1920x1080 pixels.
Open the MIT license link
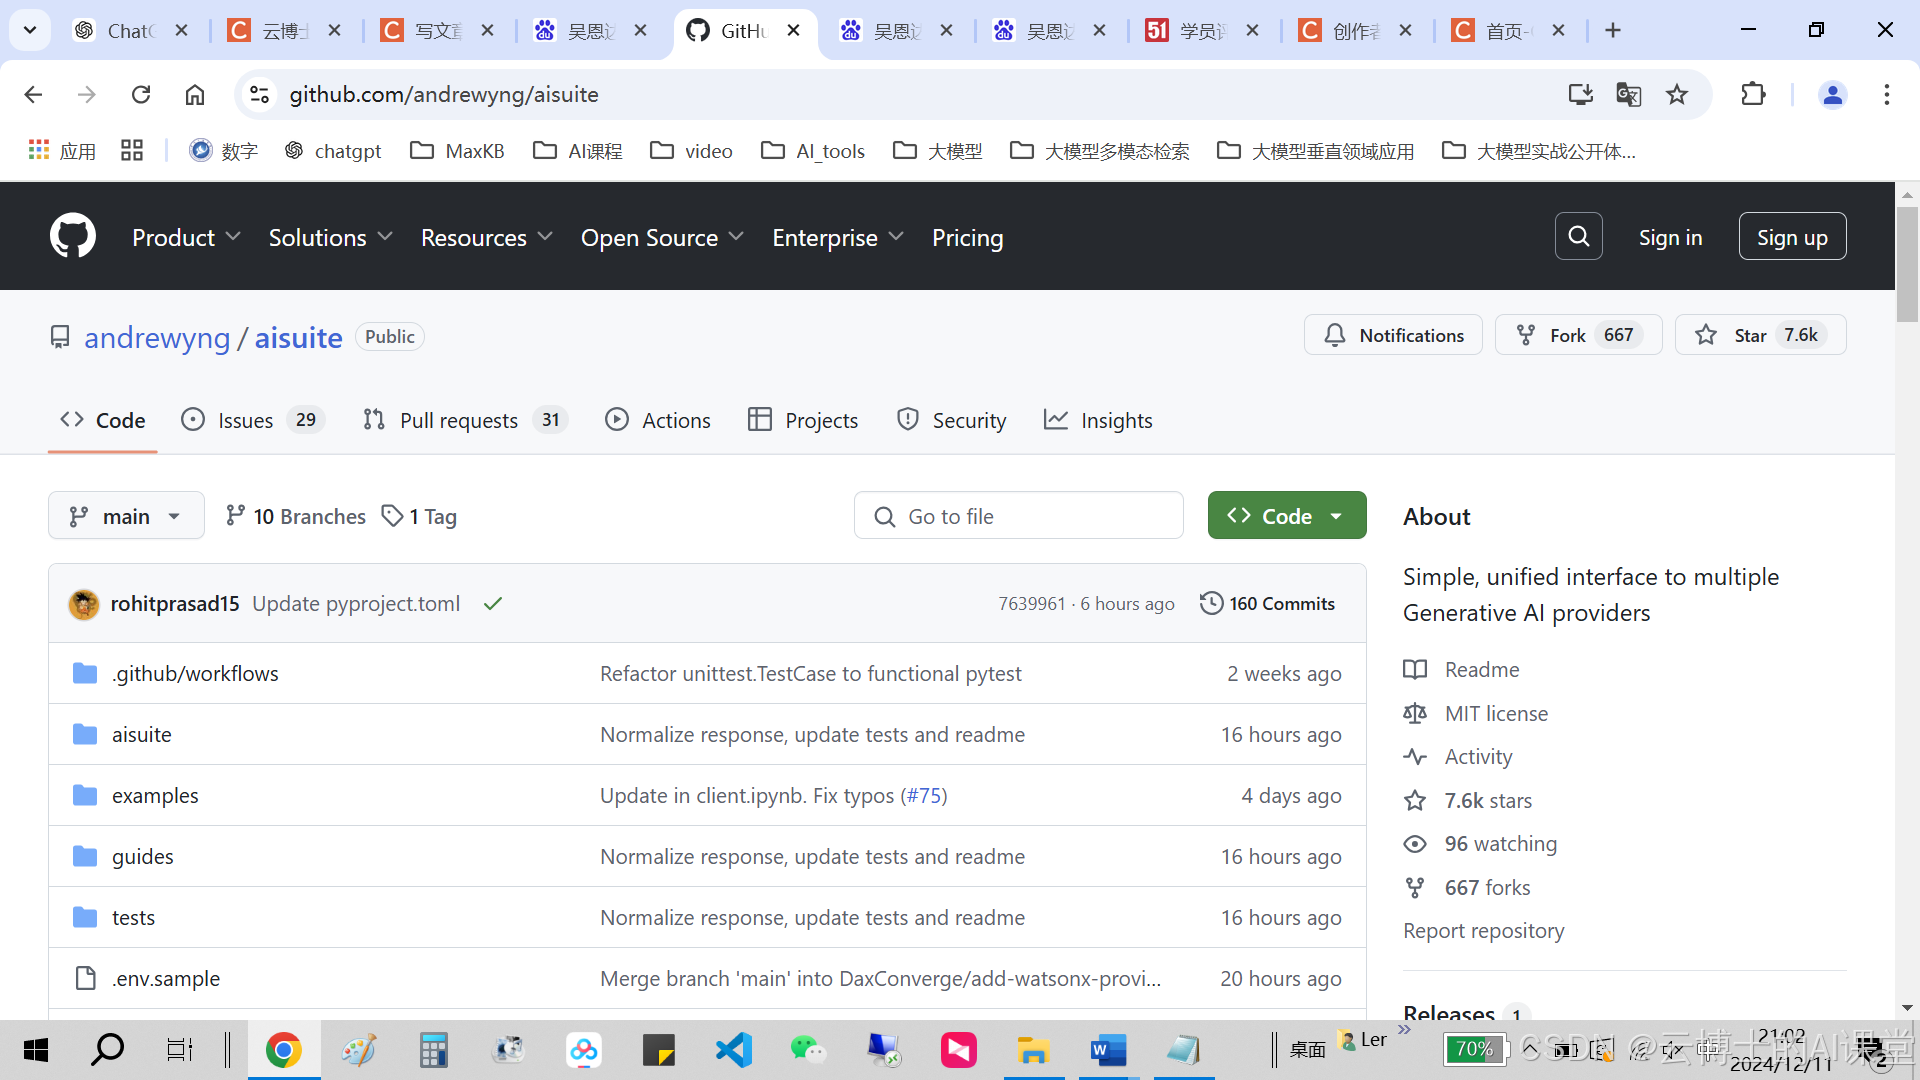coord(1496,713)
